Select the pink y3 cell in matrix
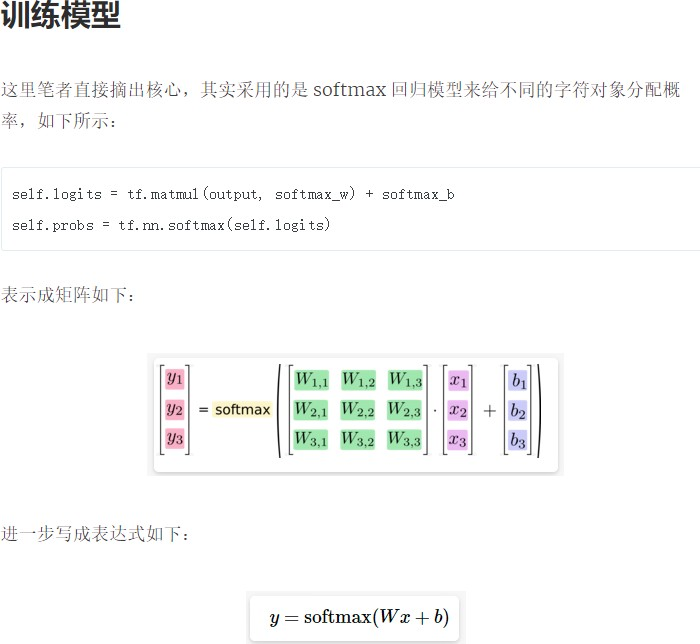This screenshot has width=700, height=644. 175,438
